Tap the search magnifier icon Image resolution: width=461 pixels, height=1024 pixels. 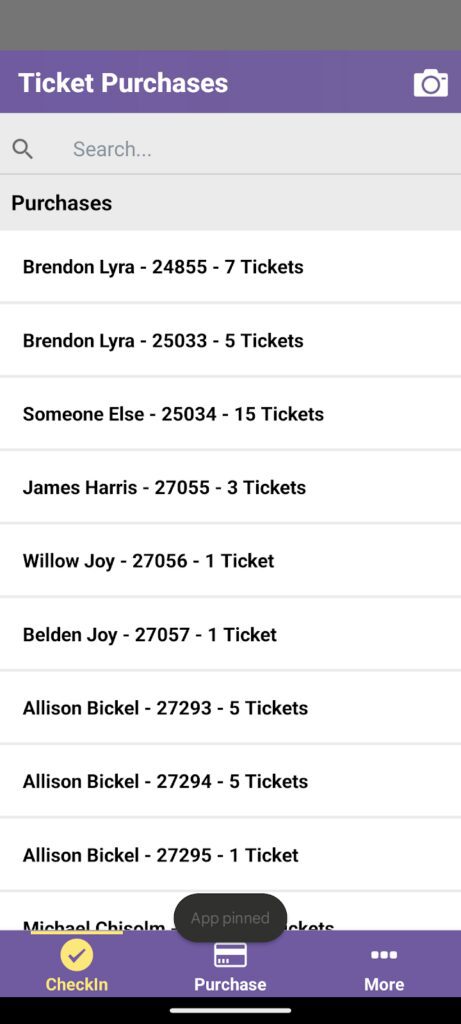pyautogui.click(x=23, y=149)
